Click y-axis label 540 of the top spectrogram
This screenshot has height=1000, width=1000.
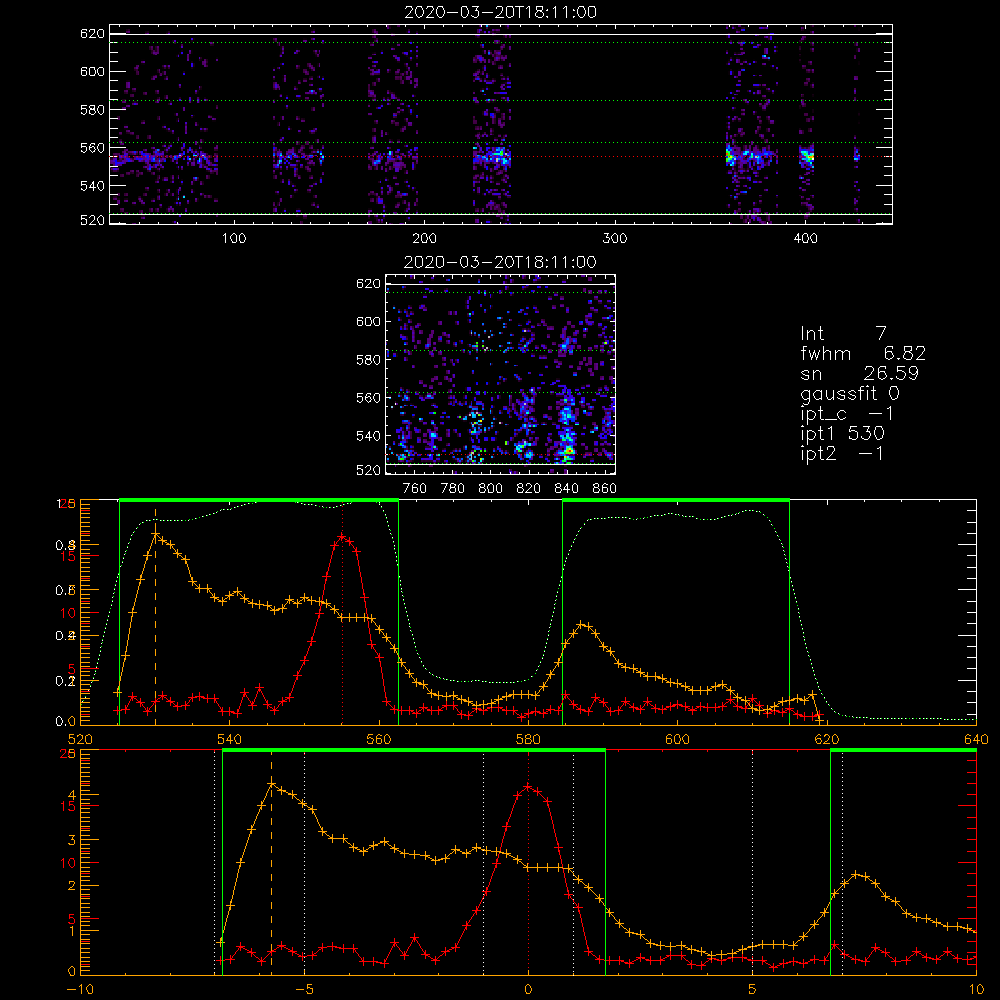(92, 186)
